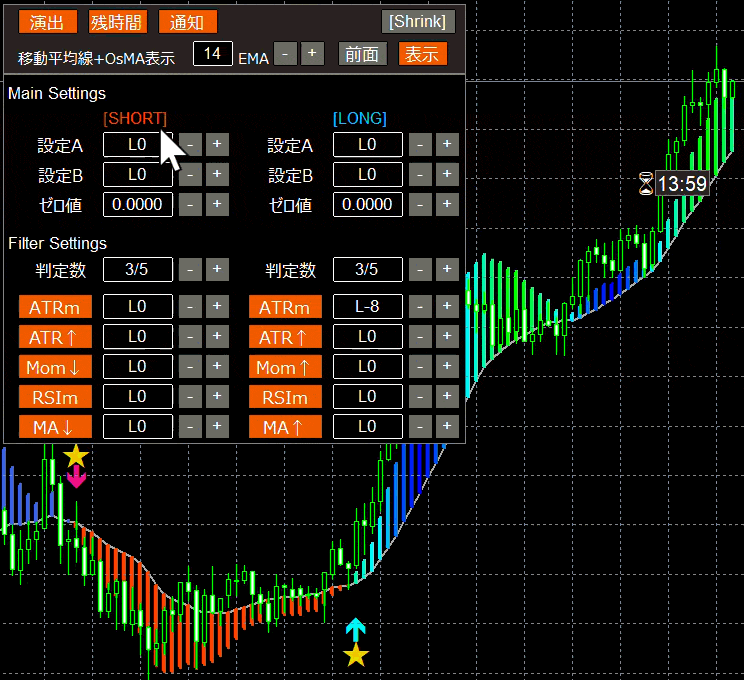Decrease the EMA period with minus
Image resolution: width=744 pixels, height=680 pixels.
[x=285, y=54]
